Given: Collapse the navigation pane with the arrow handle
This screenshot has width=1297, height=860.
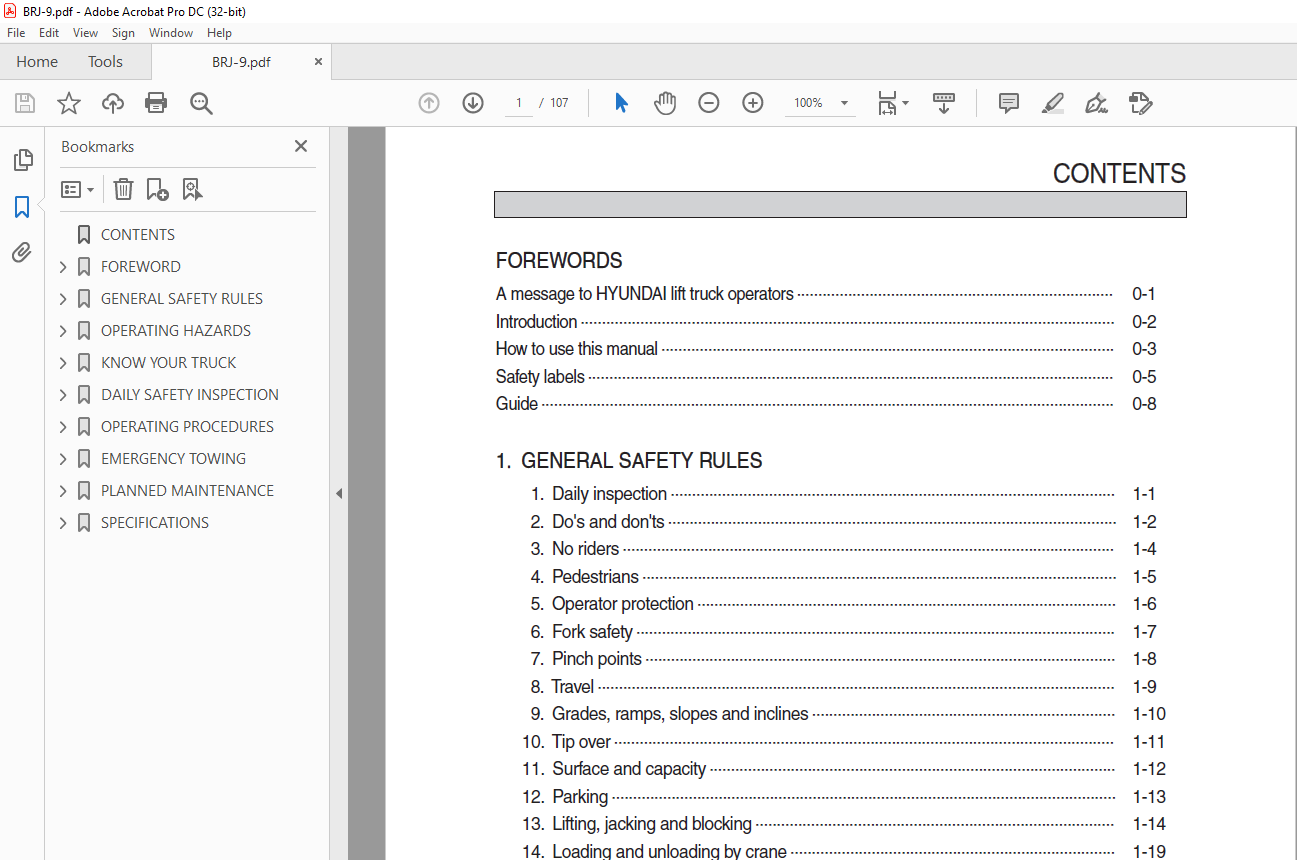Looking at the screenshot, I should click(x=339, y=493).
